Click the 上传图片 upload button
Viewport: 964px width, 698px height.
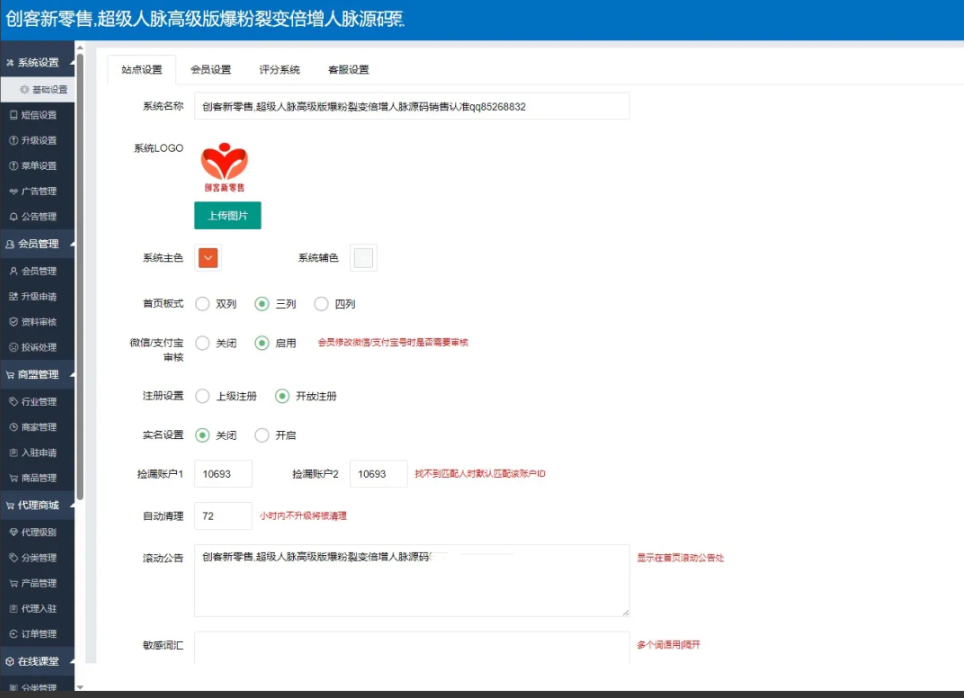click(227, 215)
